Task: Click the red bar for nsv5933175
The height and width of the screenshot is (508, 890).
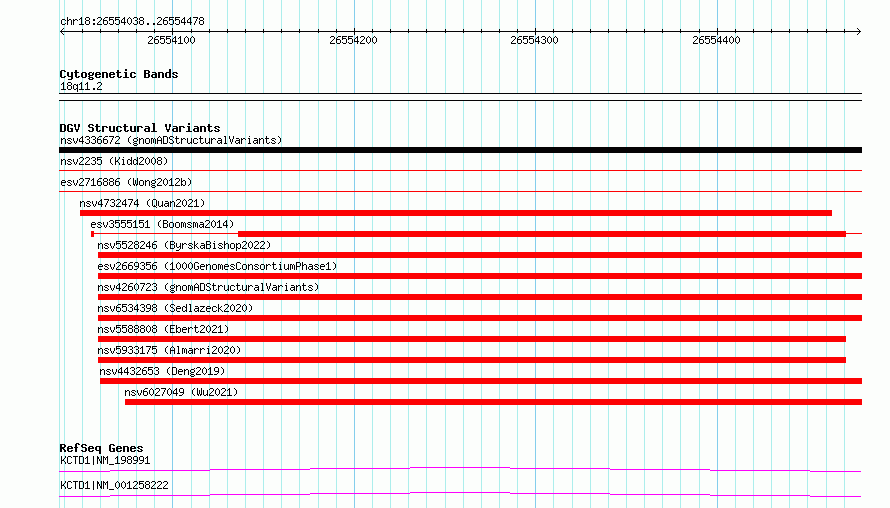Action: coord(472,360)
